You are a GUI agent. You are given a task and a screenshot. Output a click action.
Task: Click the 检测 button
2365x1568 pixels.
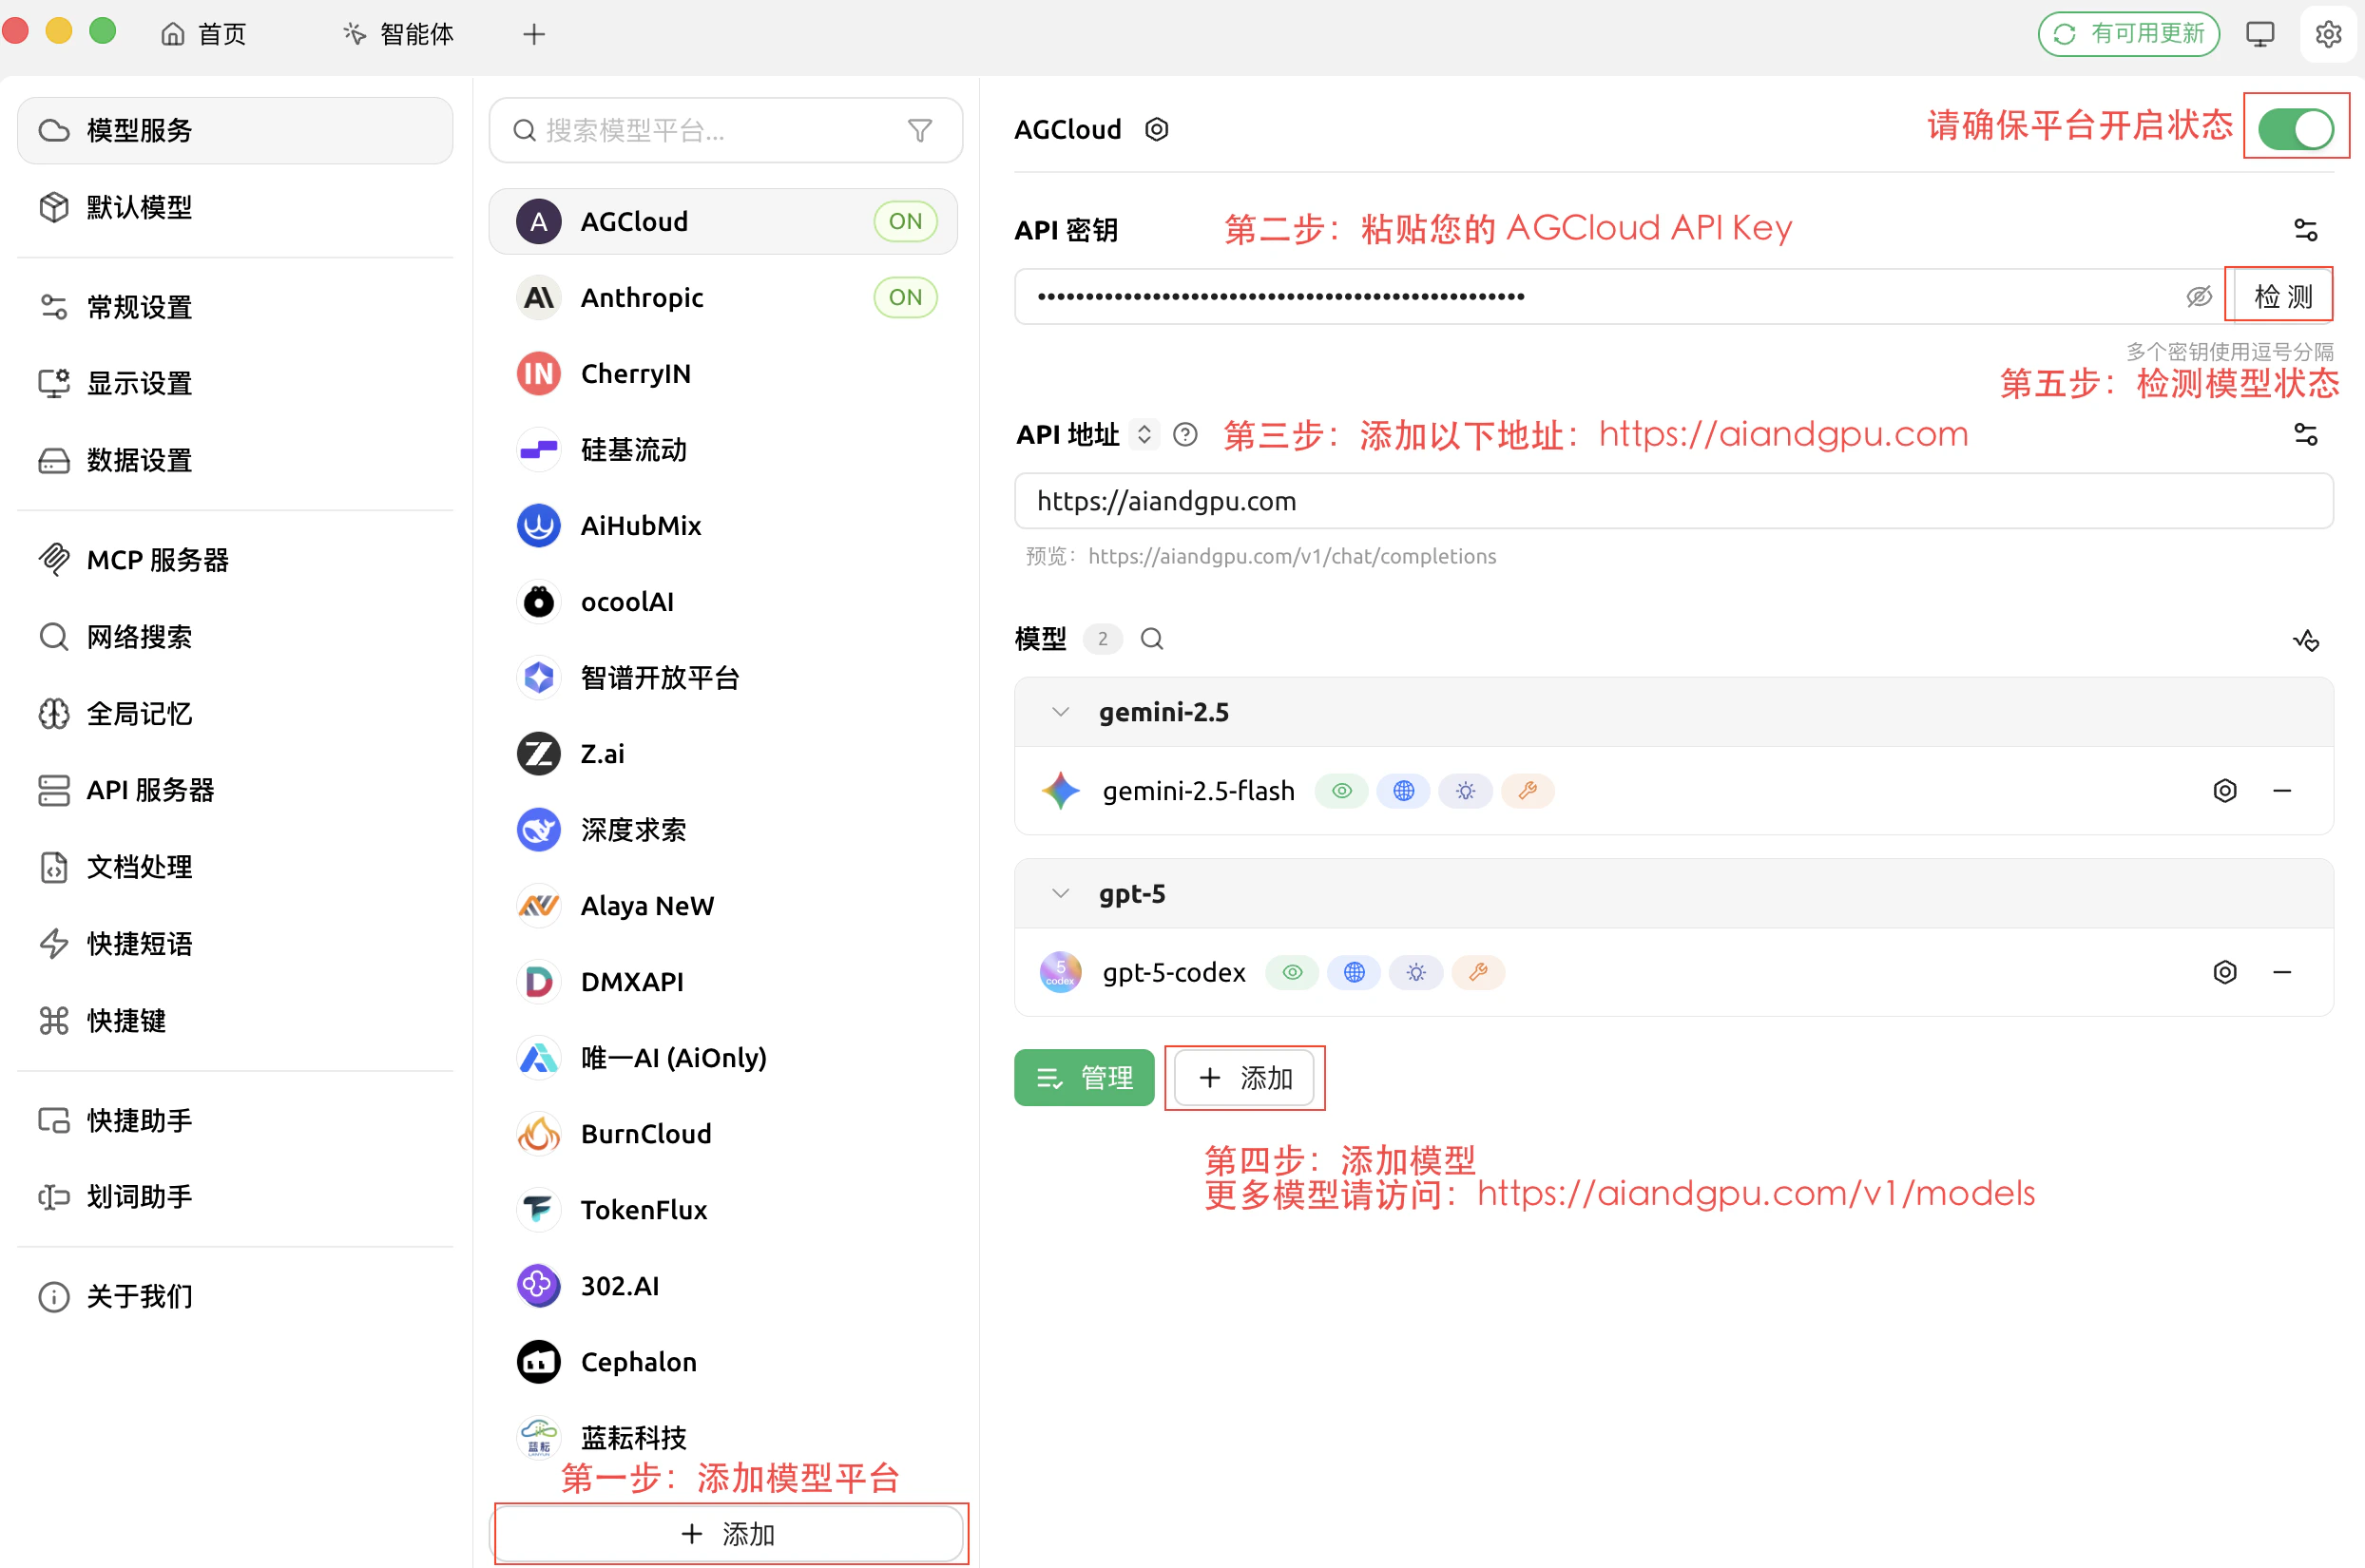(x=2282, y=296)
